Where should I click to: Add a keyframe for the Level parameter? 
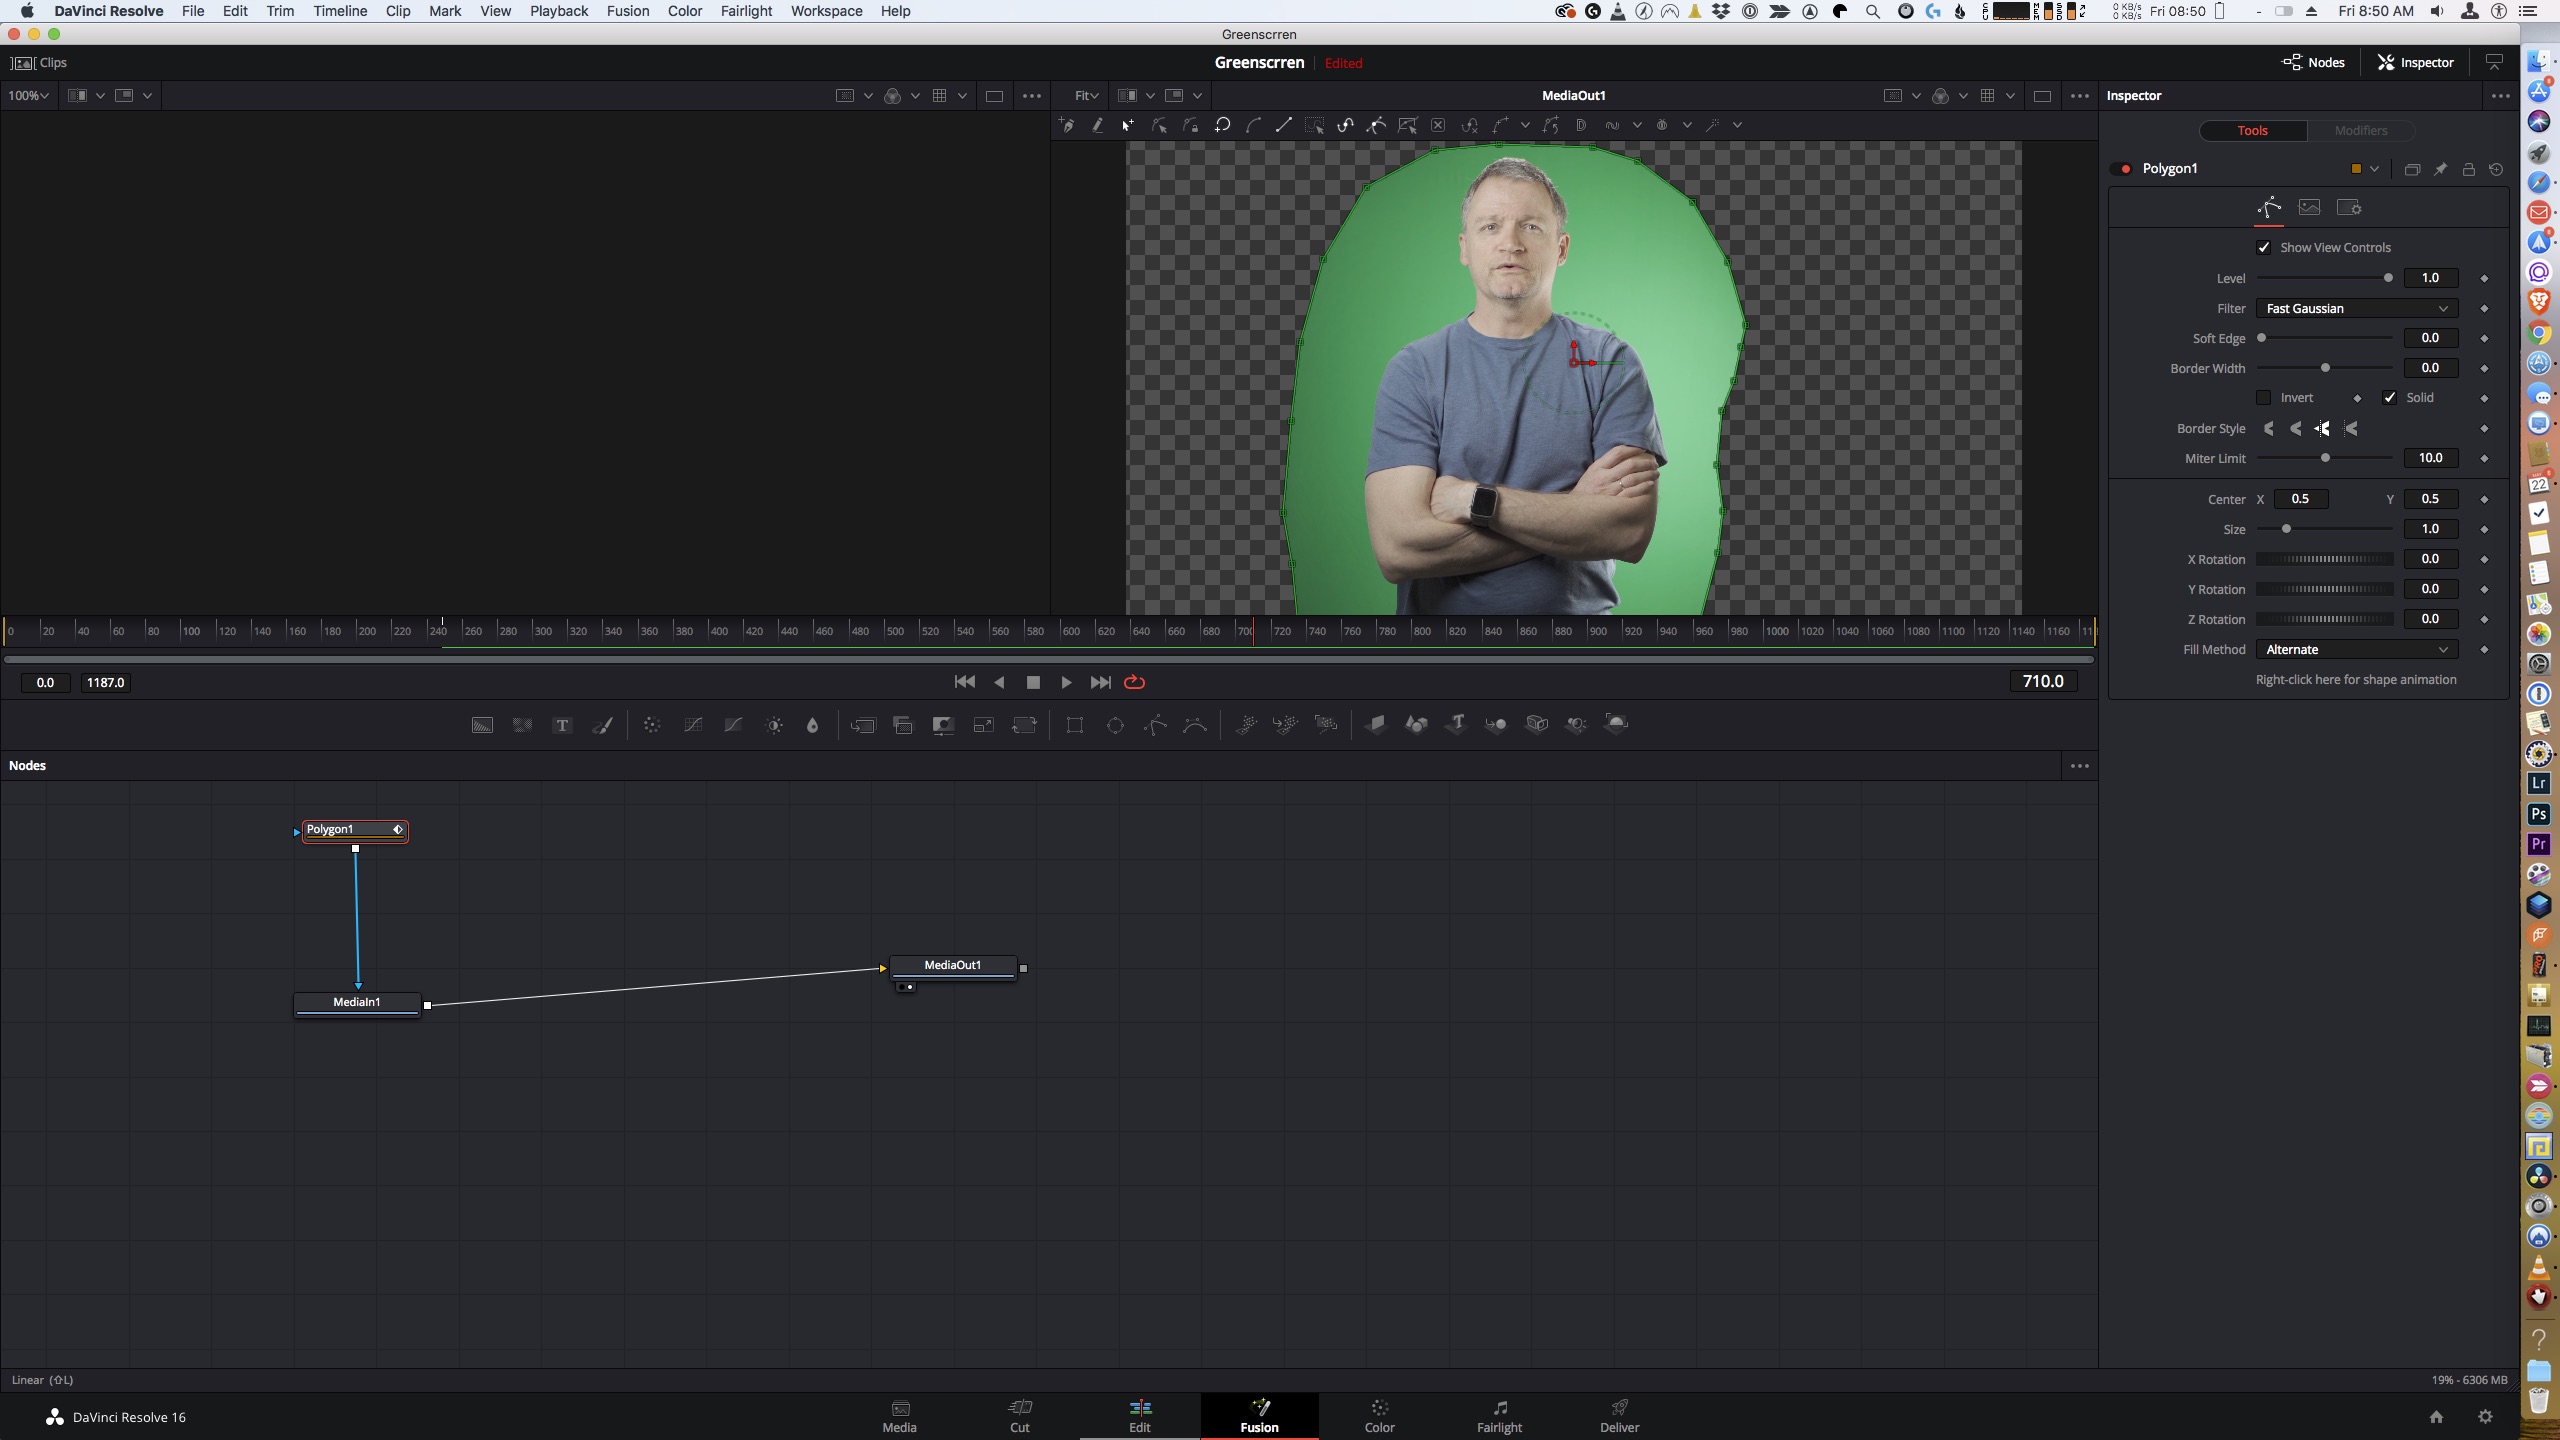click(2484, 278)
